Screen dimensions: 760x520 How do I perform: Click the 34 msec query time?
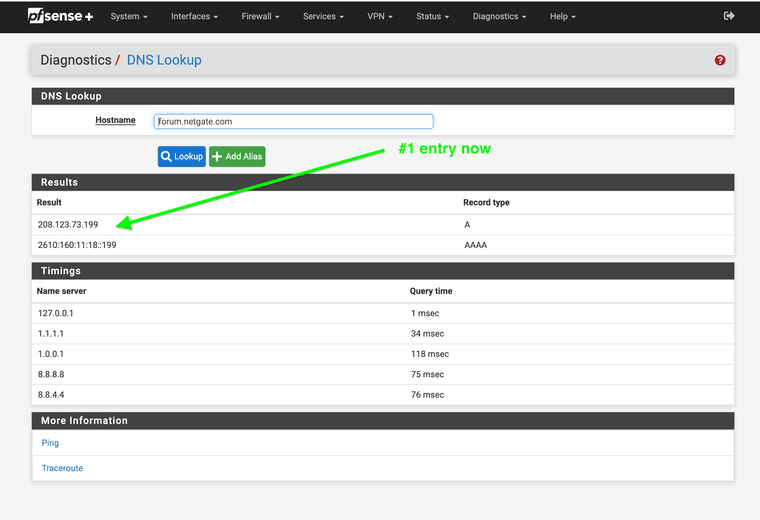tap(428, 334)
